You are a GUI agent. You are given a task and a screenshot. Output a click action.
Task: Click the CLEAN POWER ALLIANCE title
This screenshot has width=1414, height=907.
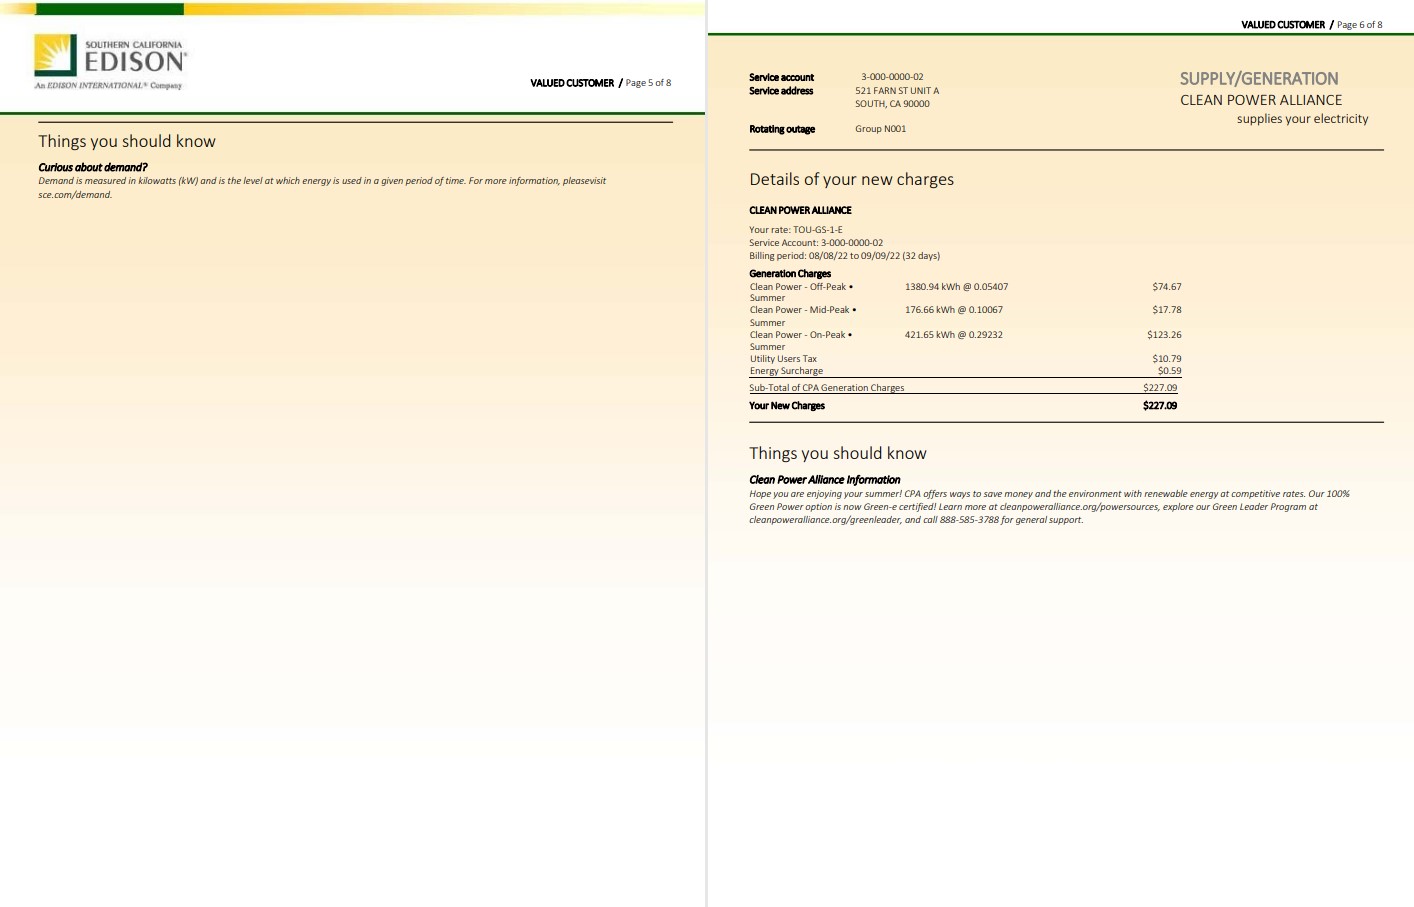click(x=1261, y=100)
